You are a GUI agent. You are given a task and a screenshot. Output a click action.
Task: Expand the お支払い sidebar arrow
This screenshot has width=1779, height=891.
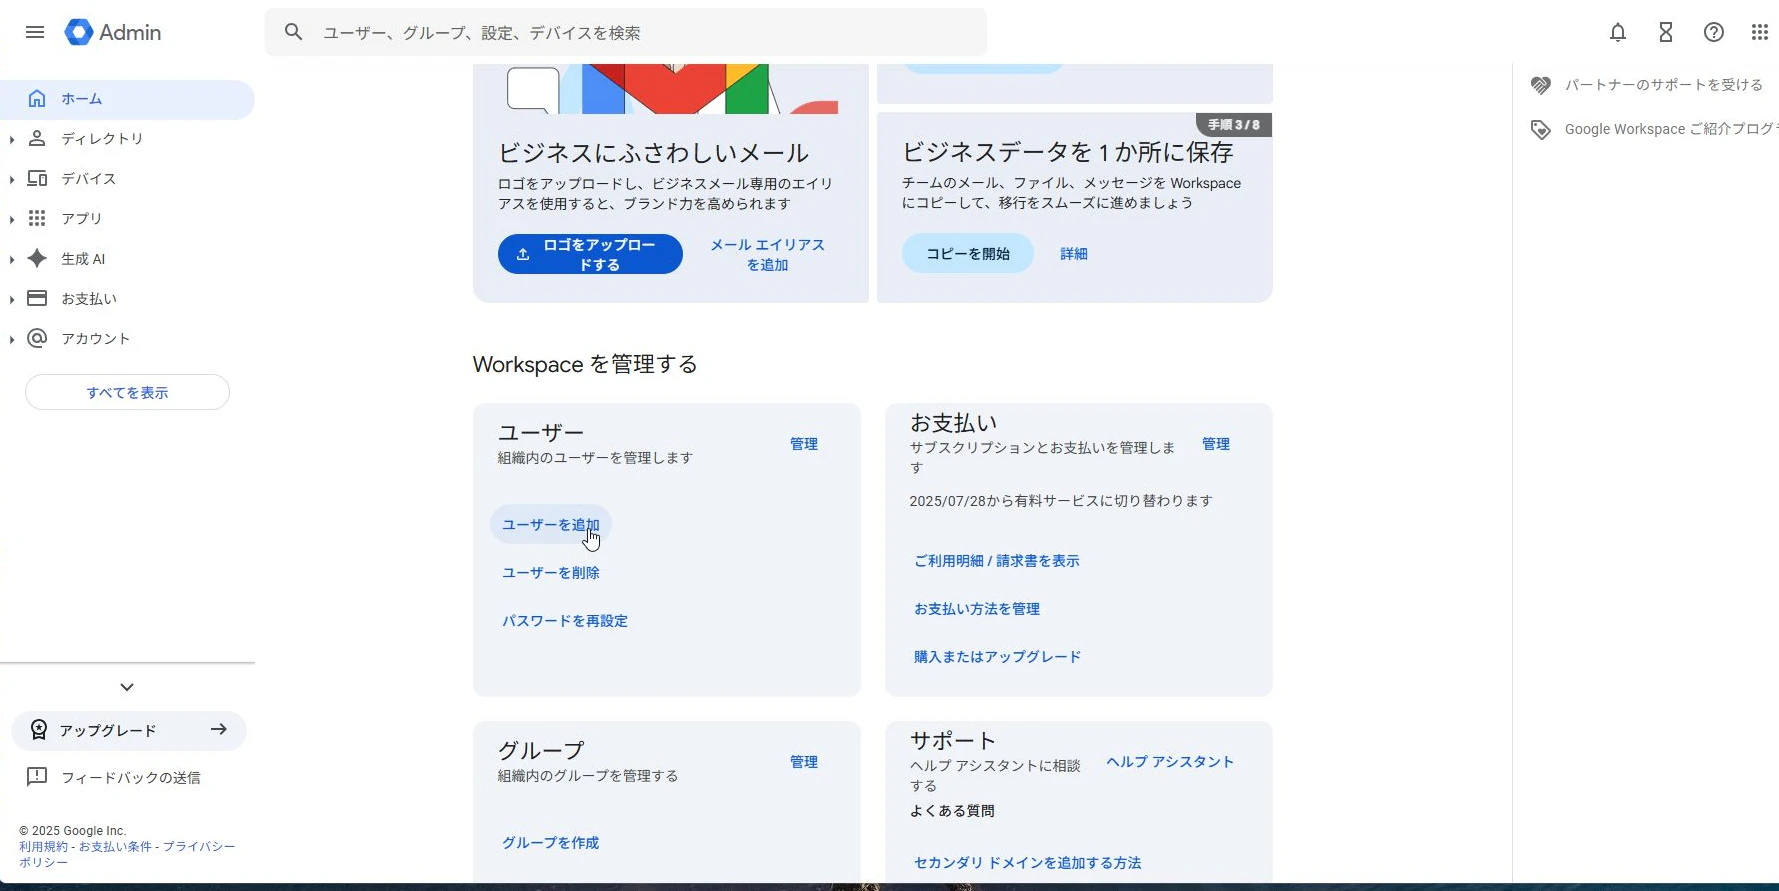click(12, 299)
